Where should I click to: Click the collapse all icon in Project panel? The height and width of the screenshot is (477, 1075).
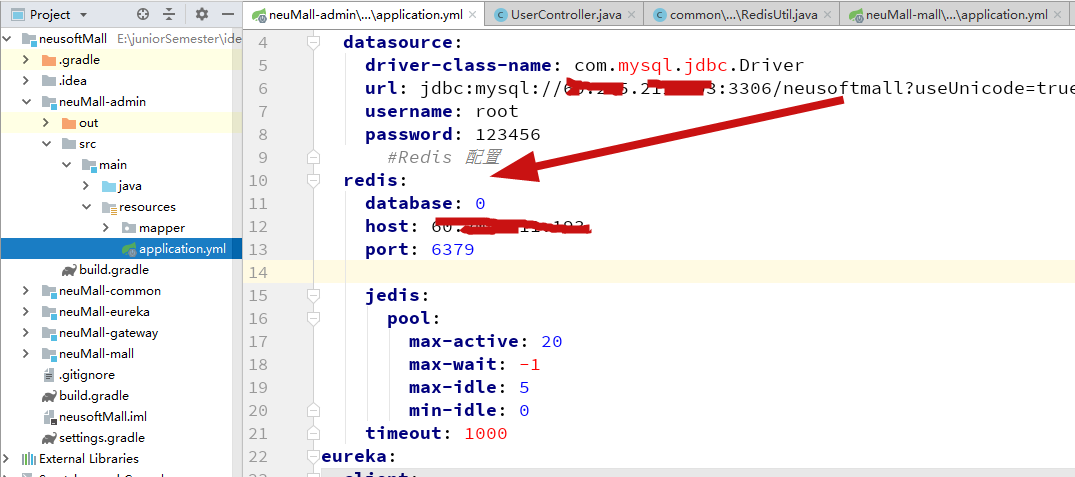pos(169,14)
